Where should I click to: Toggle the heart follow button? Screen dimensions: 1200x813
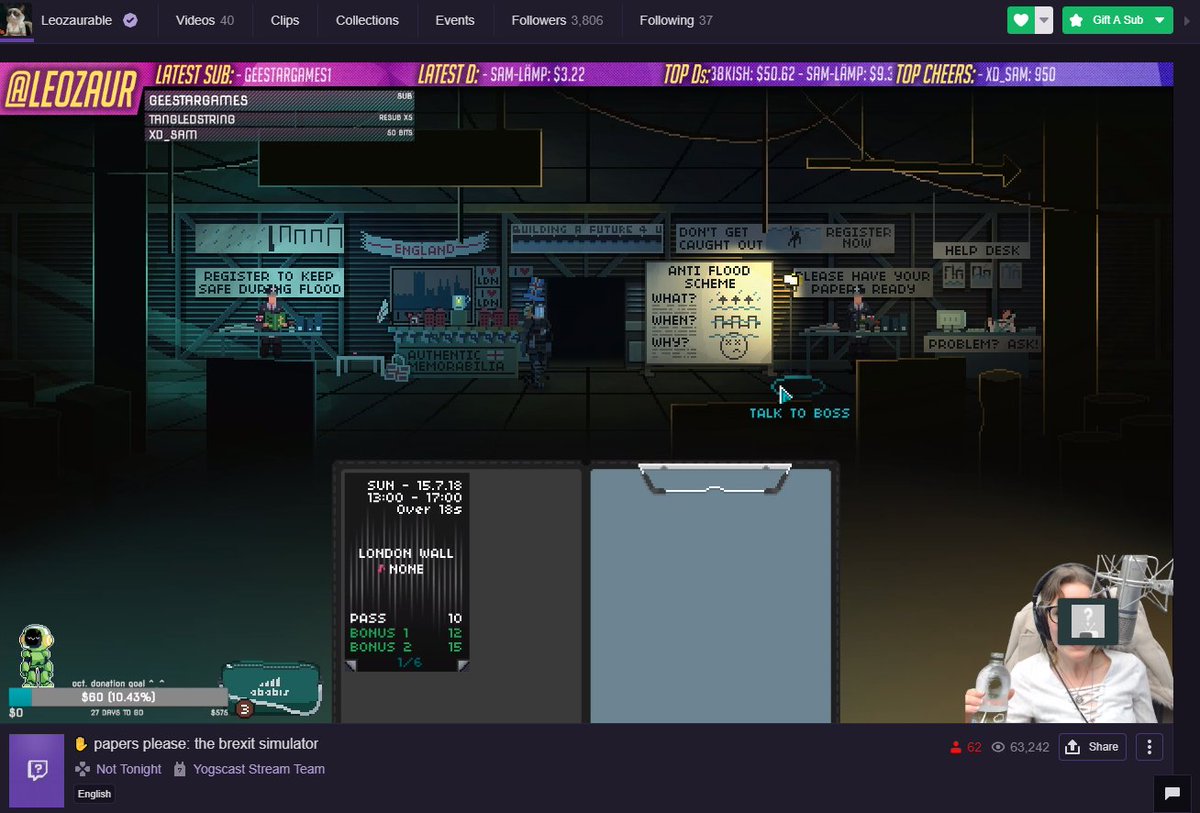coord(1020,20)
